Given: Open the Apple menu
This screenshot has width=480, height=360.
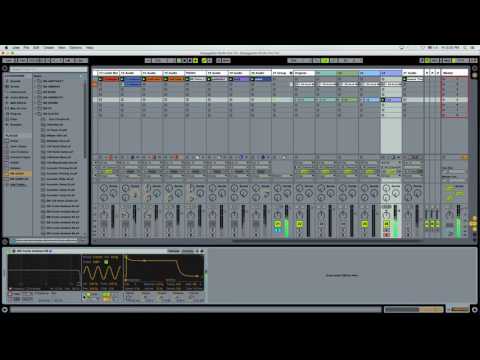Looking at the screenshot, I should tap(6, 48).
